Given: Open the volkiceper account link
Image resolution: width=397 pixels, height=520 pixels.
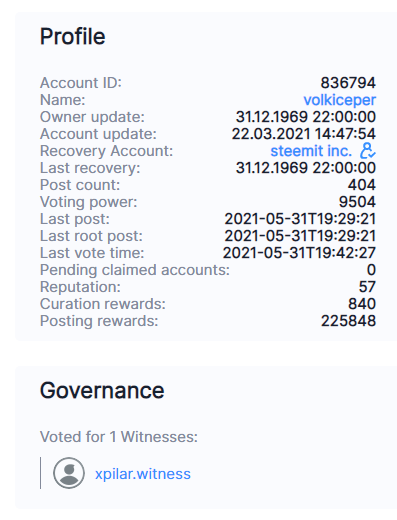Looking at the screenshot, I should tap(339, 100).
